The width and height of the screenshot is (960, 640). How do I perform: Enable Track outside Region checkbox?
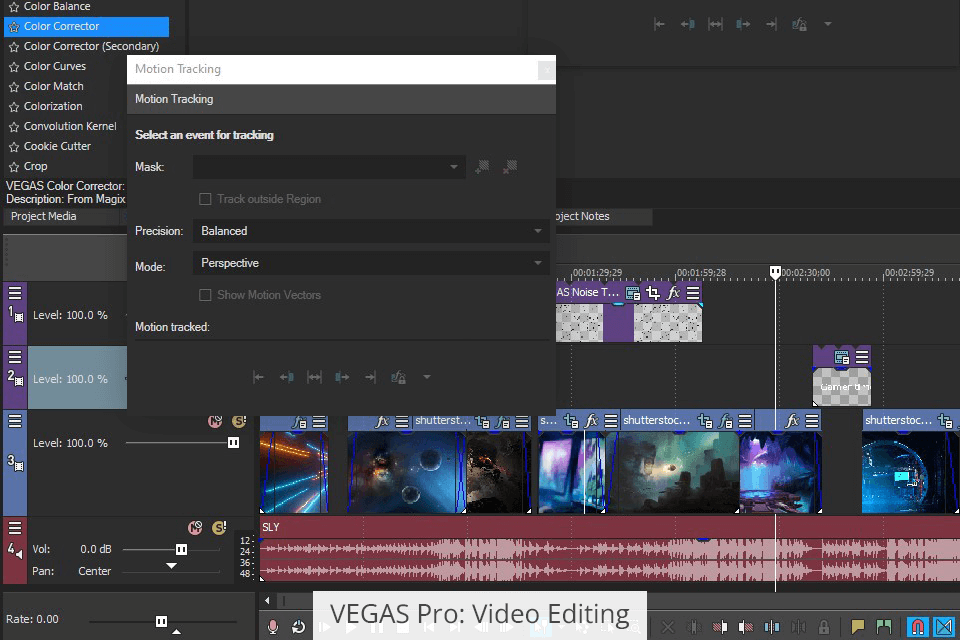click(x=205, y=199)
